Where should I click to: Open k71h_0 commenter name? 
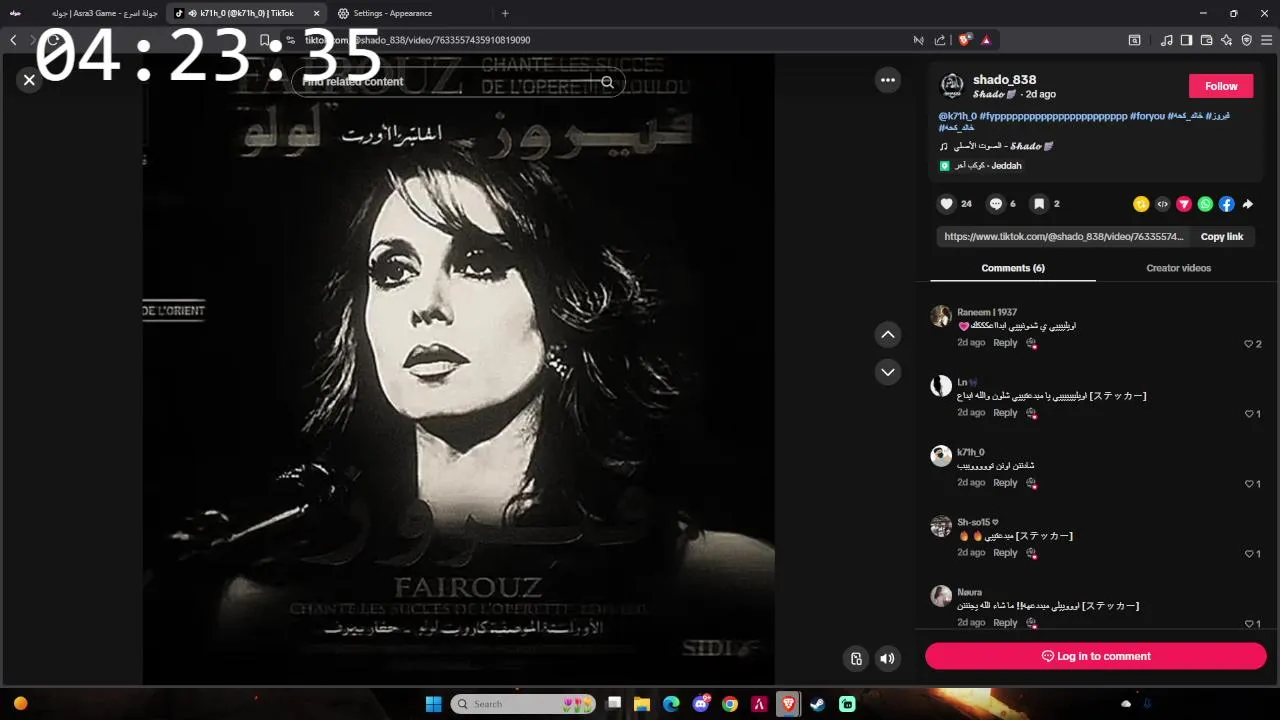[x=970, y=452]
